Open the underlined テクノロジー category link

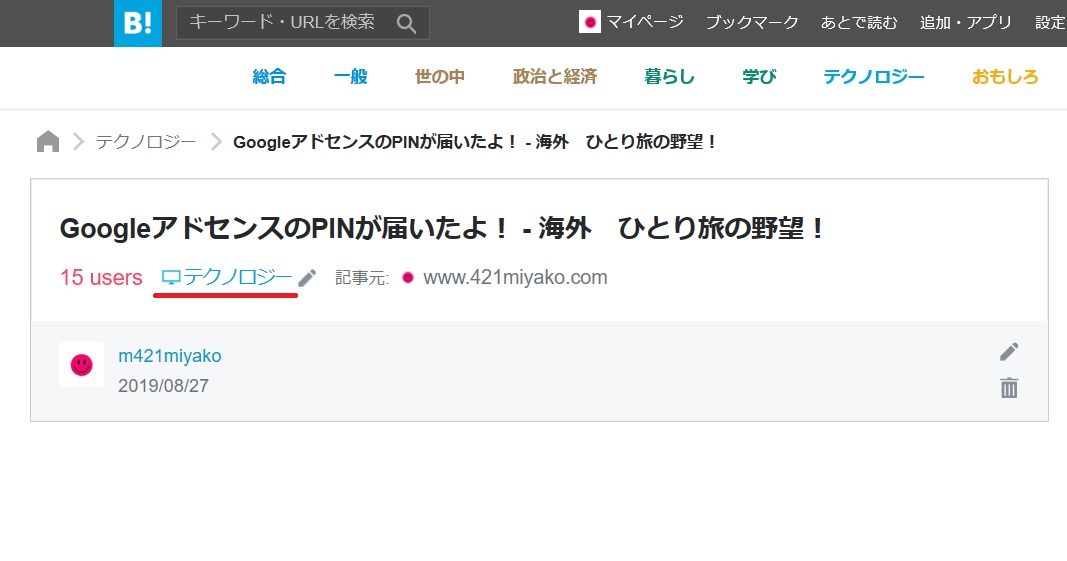click(237, 277)
